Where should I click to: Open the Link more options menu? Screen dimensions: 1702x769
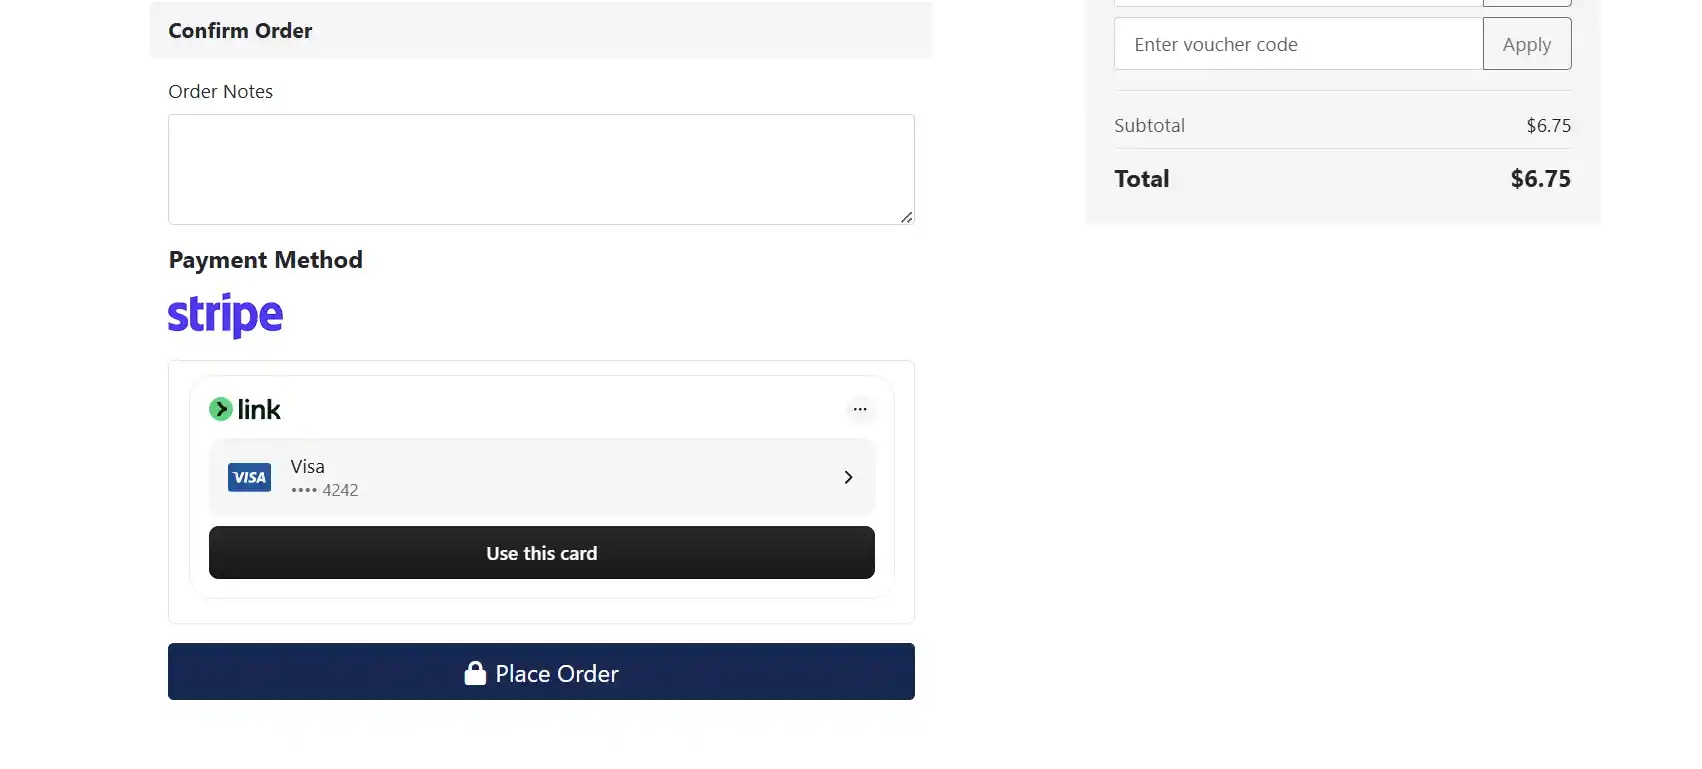860,409
